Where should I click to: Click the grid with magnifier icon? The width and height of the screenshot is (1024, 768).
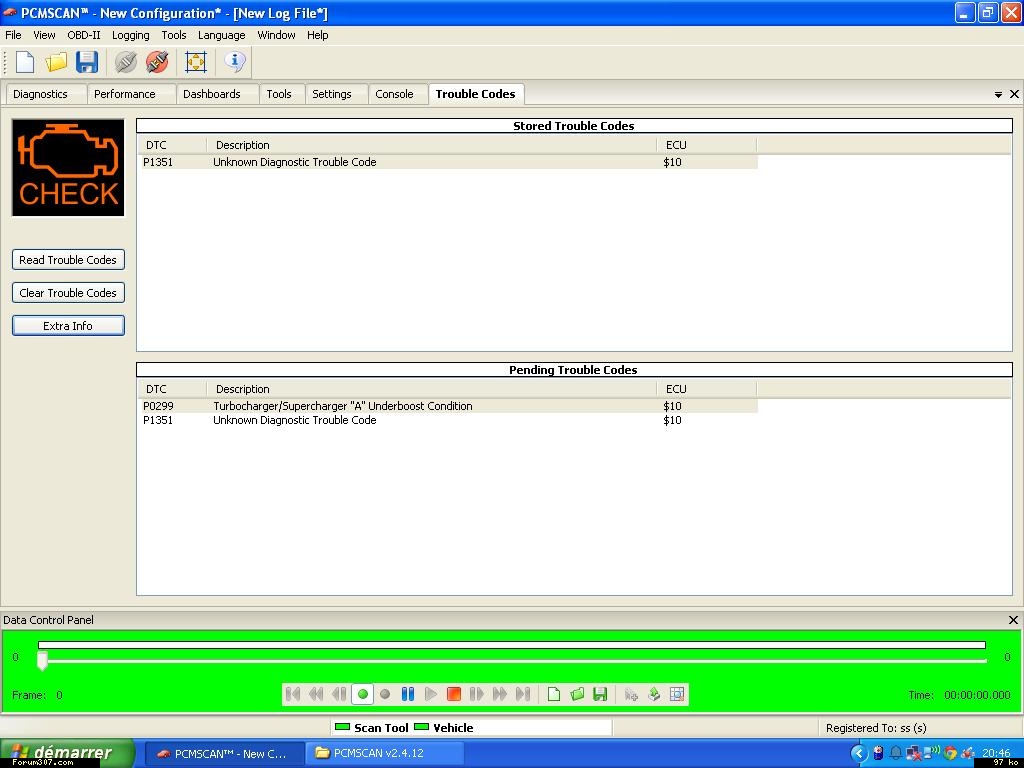click(x=677, y=694)
